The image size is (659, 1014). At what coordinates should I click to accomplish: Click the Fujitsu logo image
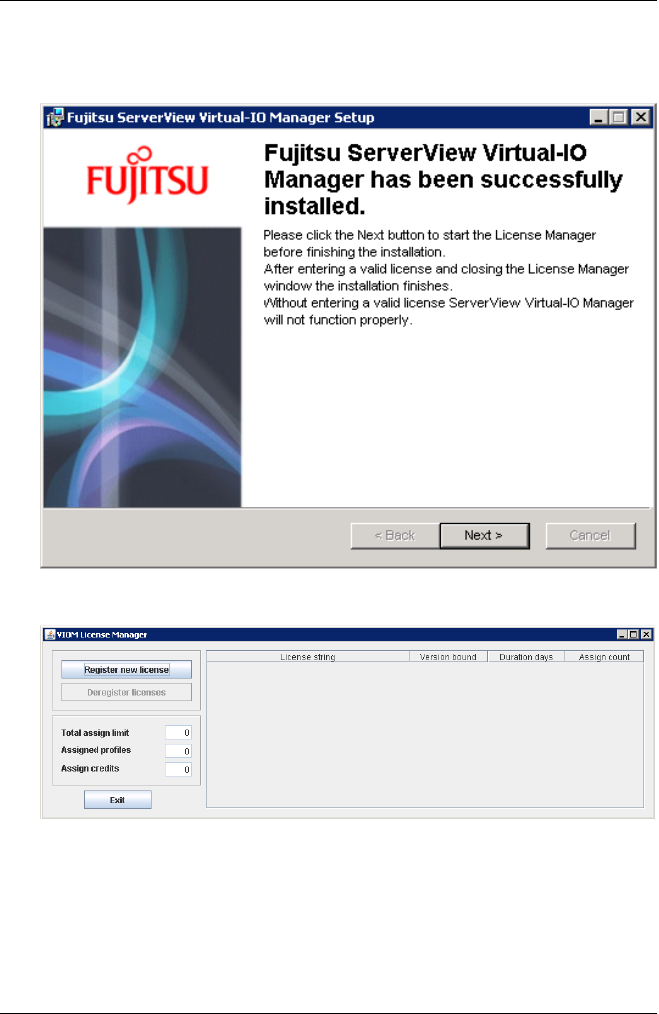pos(147,176)
